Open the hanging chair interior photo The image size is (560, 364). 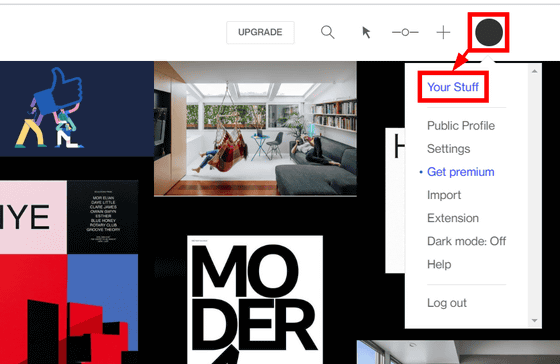click(255, 129)
